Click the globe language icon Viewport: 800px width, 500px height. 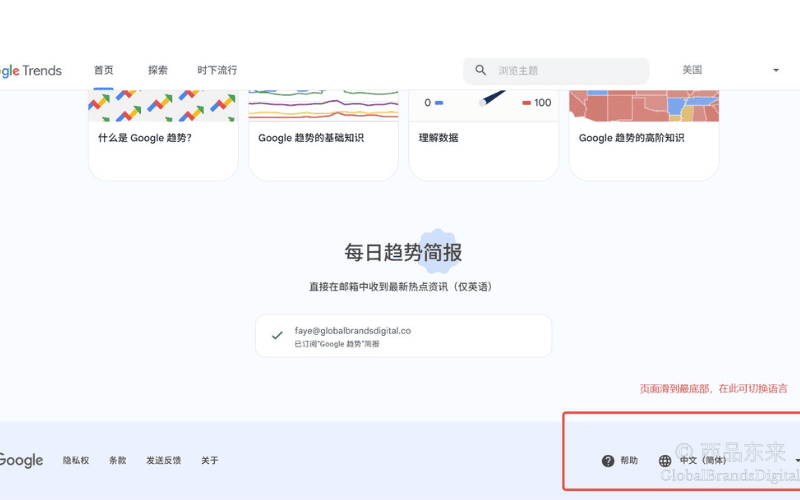point(665,461)
